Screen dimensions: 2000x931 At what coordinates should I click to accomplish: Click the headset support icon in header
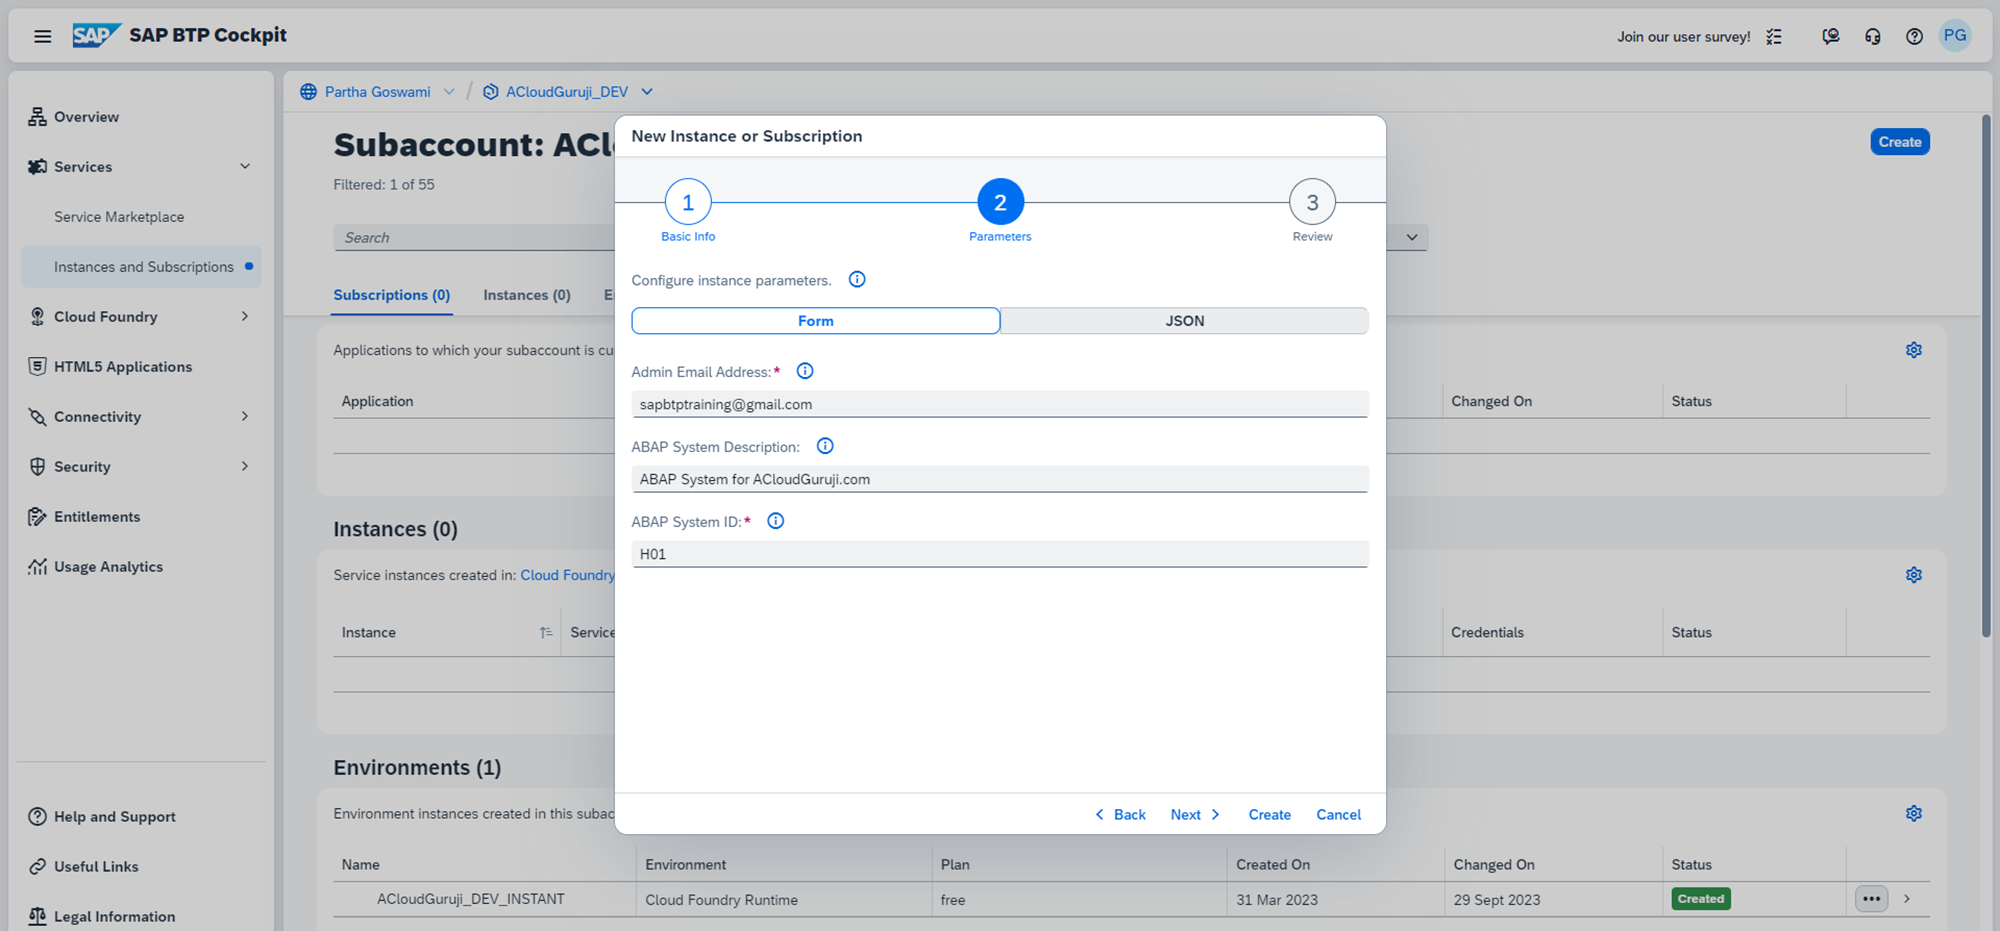pos(1872,36)
